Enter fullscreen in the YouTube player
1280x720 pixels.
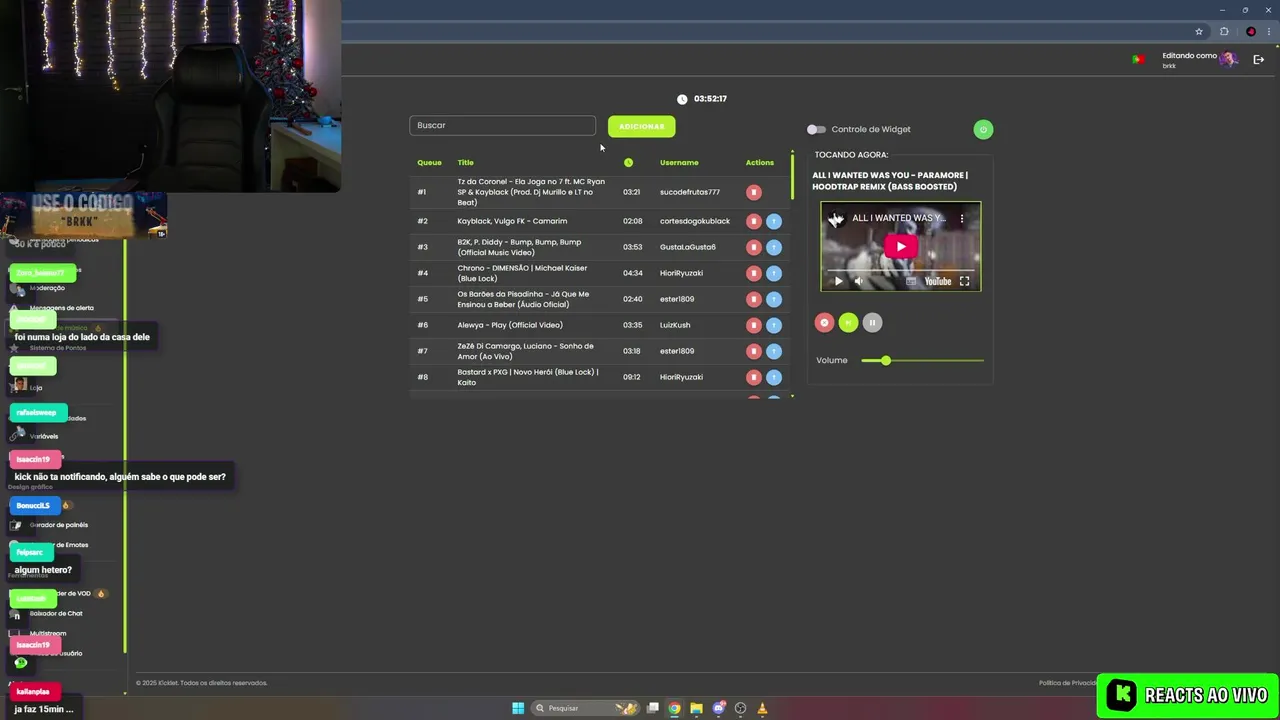(x=964, y=281)
